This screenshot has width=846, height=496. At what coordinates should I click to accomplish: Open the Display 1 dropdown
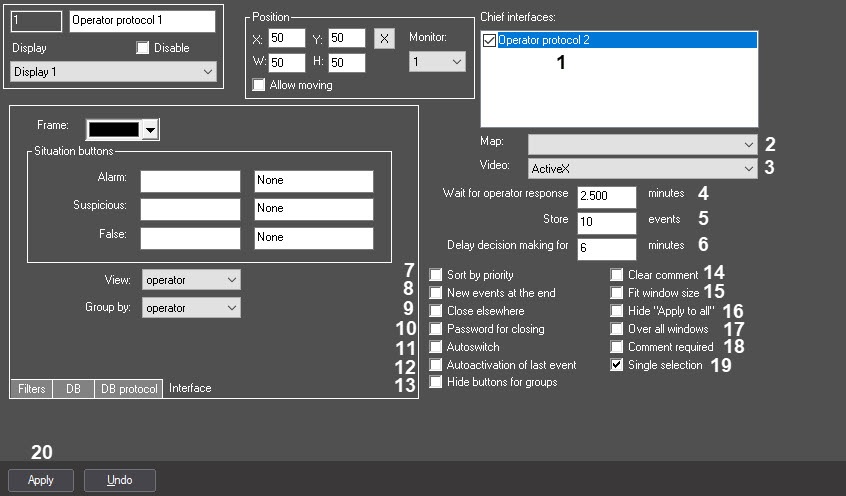[x=112, y=72]
